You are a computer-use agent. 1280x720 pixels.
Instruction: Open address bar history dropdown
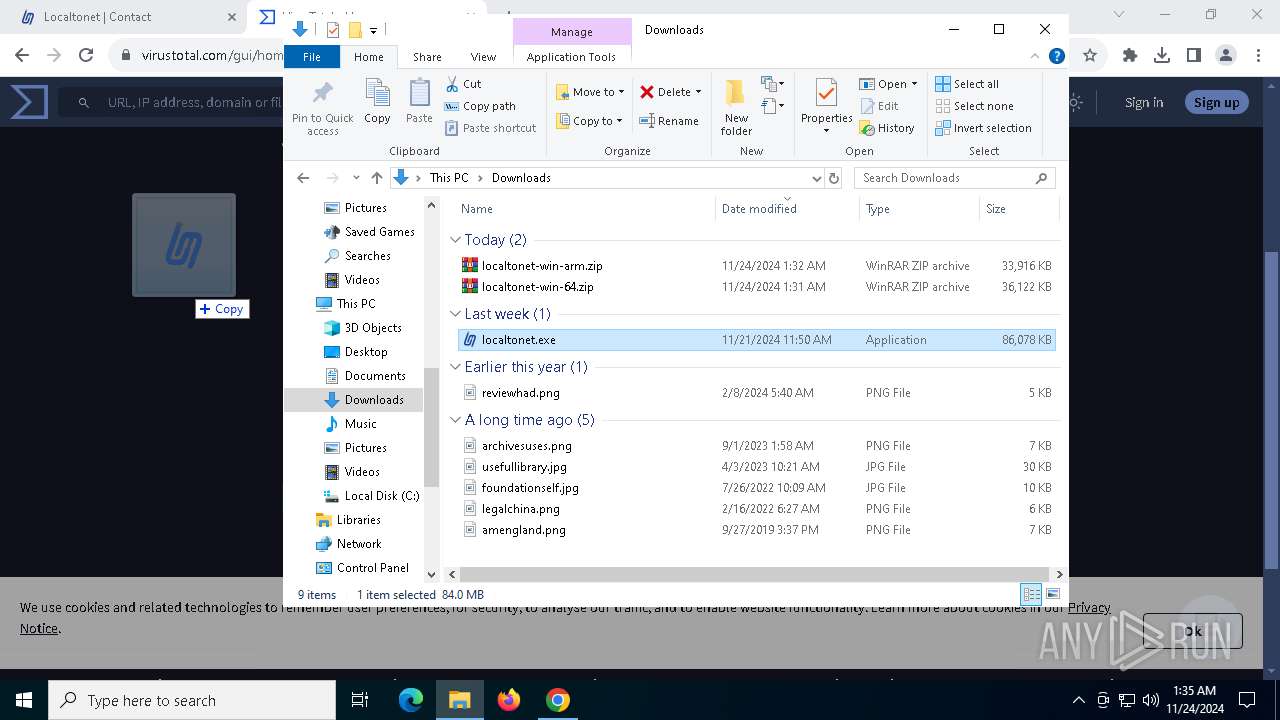(x=816, y=178)
